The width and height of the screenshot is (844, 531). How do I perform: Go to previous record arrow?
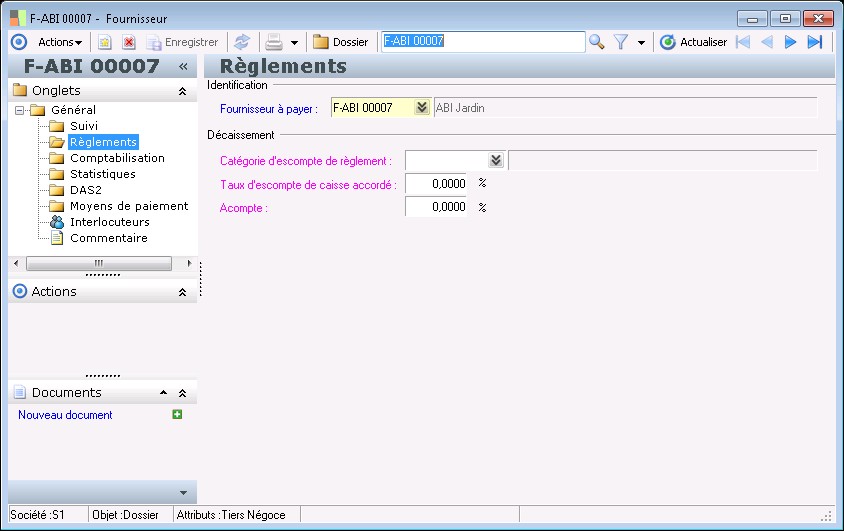click(767, 42)
